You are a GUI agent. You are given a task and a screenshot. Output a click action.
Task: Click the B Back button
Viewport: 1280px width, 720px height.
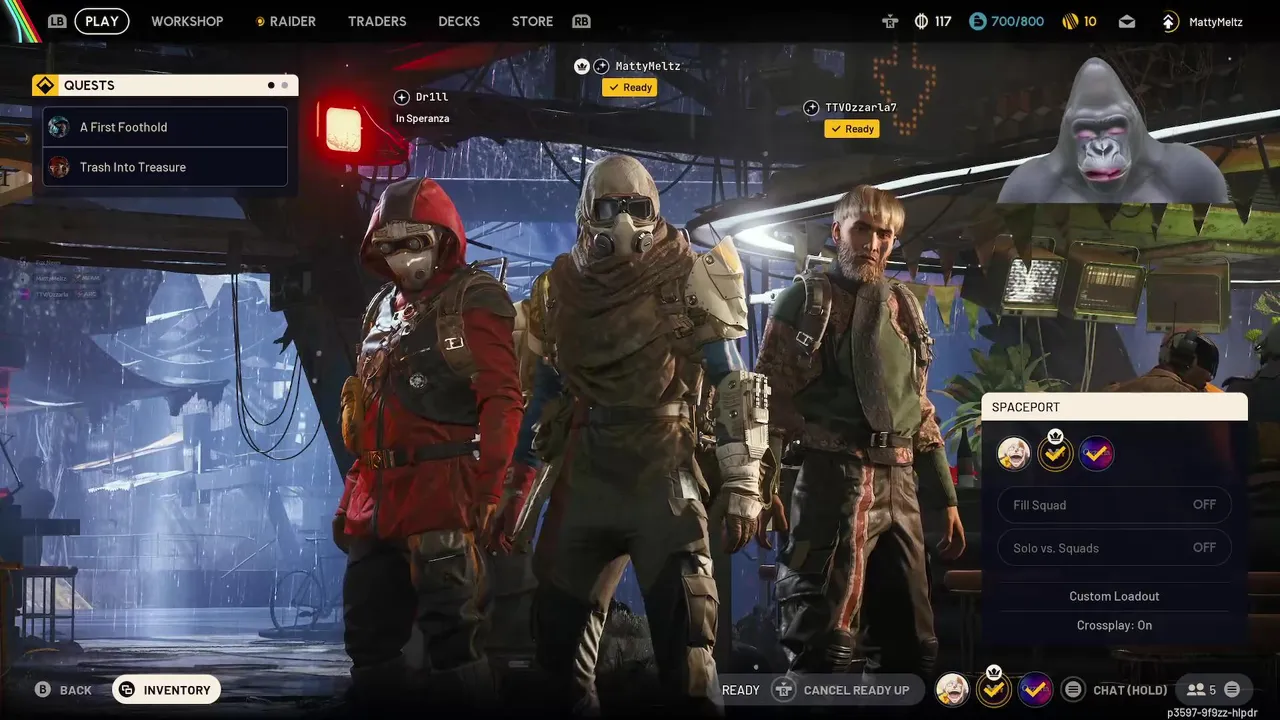(x=63, y=690)
